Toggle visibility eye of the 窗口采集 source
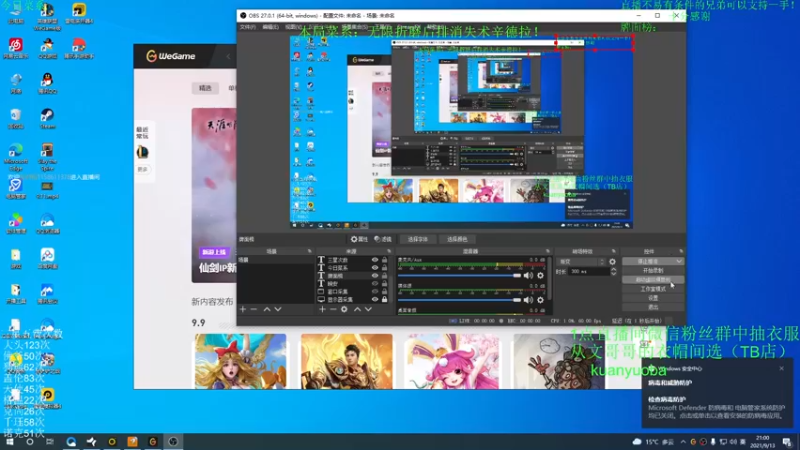Viewport: 800px width, 450px height. pos(375,292)
